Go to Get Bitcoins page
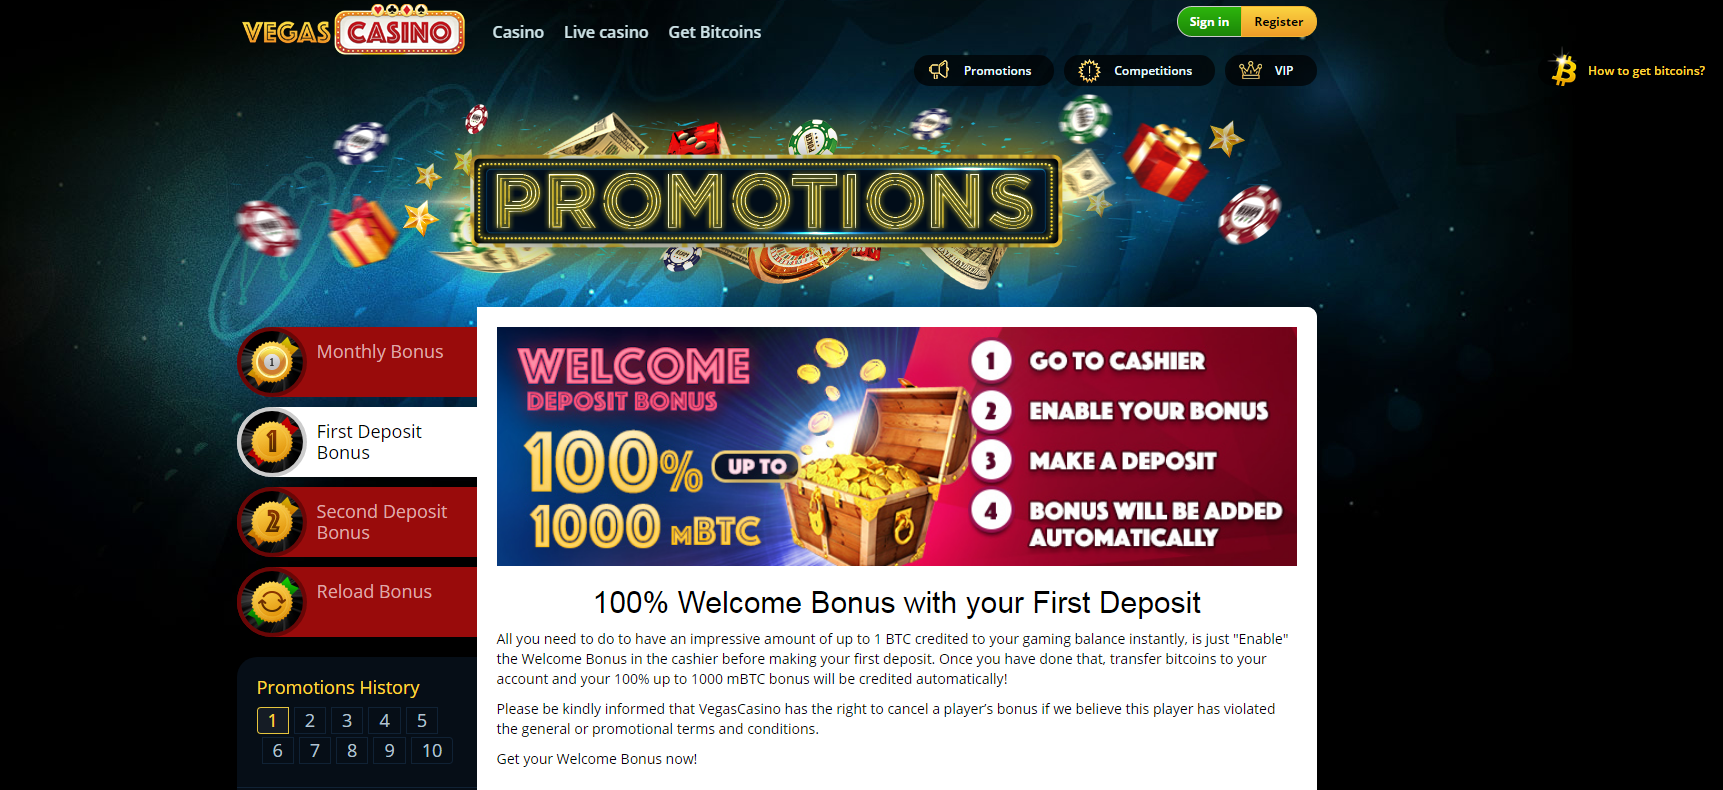1723x790 pixels. [715, 32]
